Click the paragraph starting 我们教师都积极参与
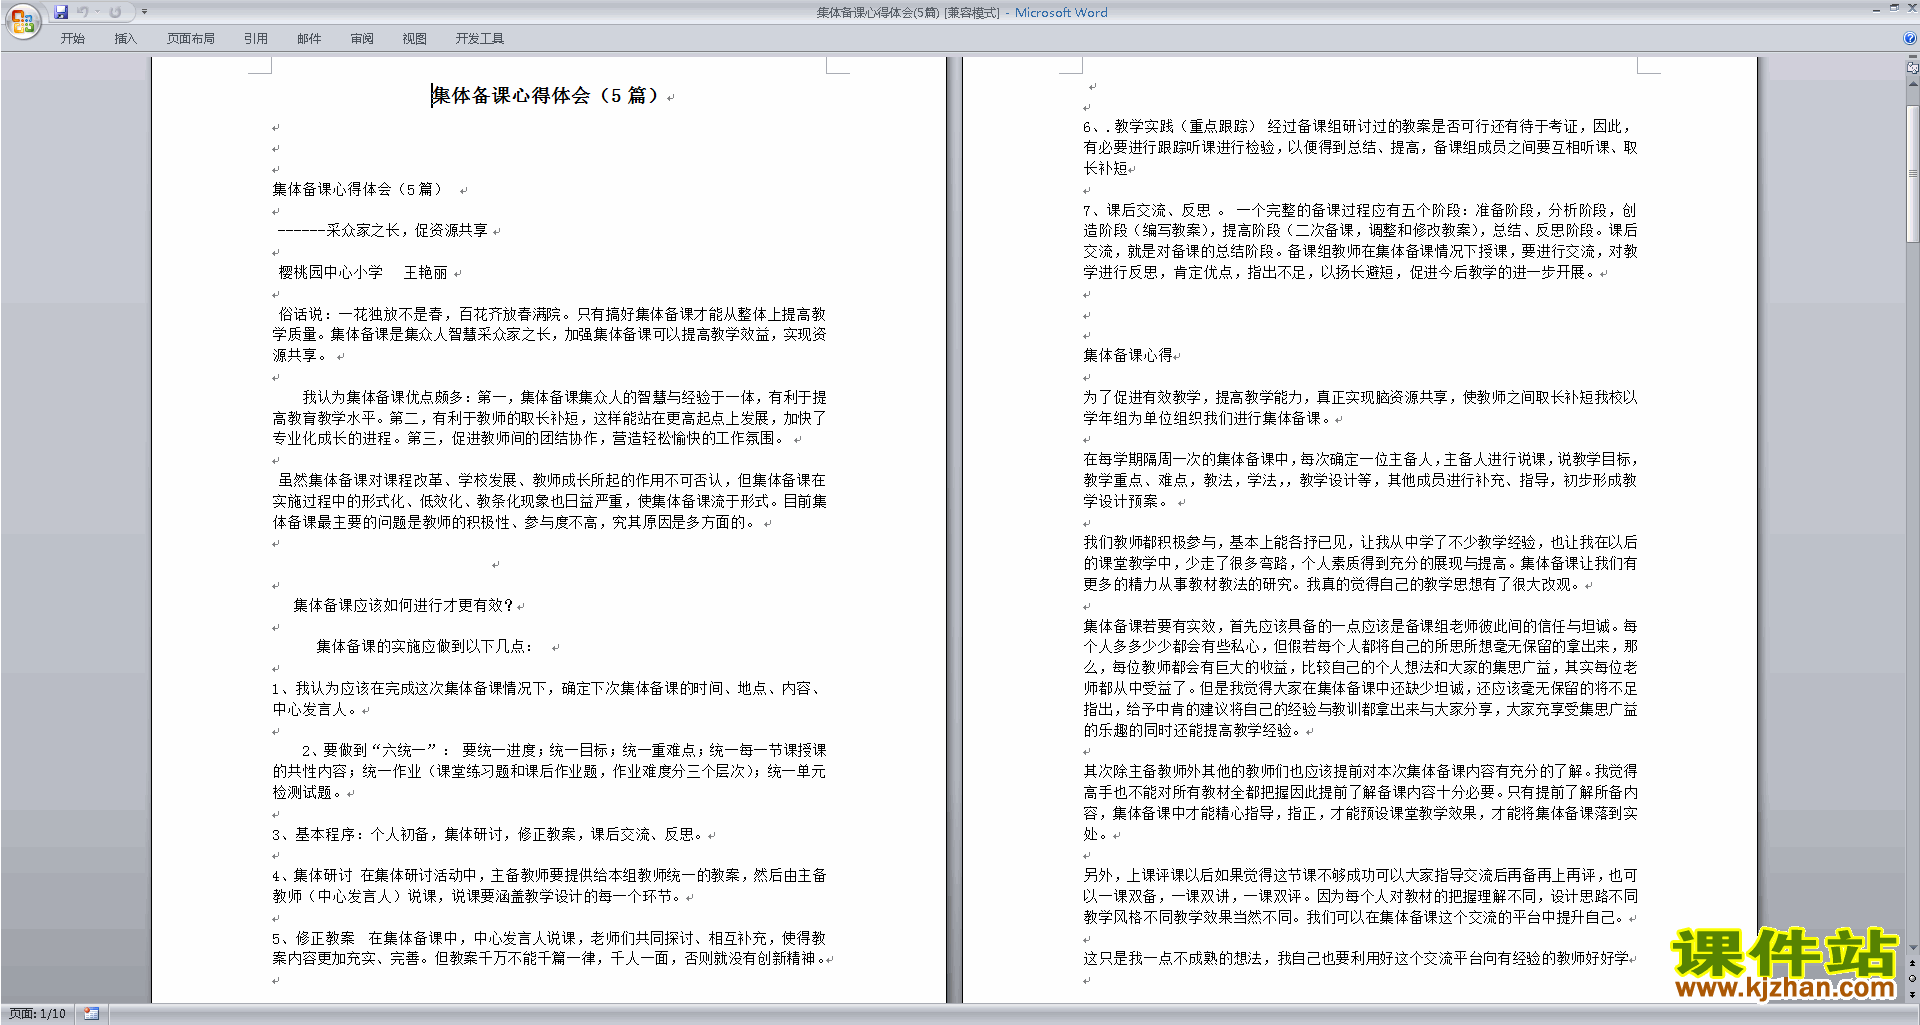The width and height of the screenshot is (1920, 1025). coord(1360,563)
